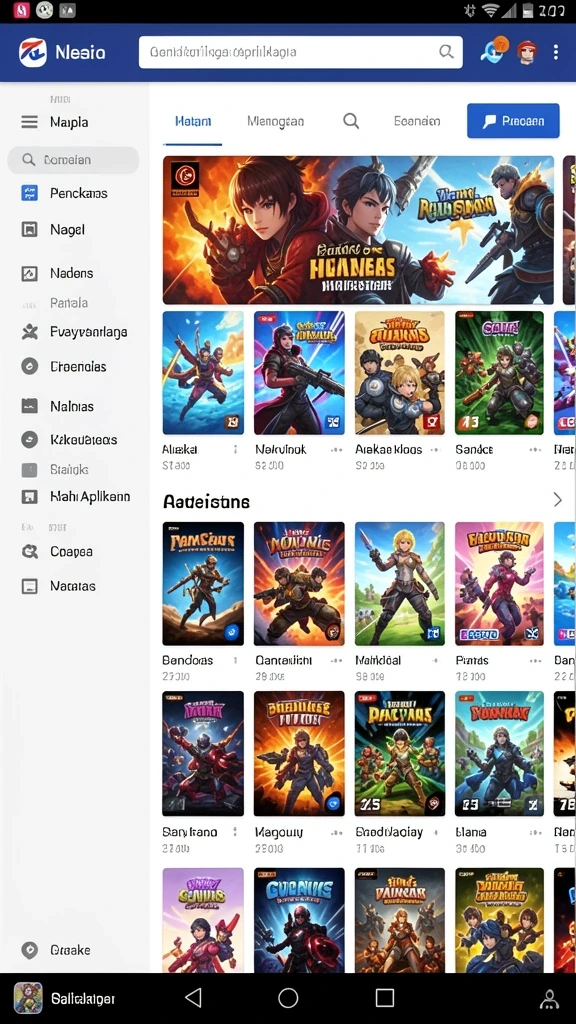The width and height of the screenshot is (576, 1024).
Task: Select the Kakeuataeas sidebar icon
Action: [29, 440]
